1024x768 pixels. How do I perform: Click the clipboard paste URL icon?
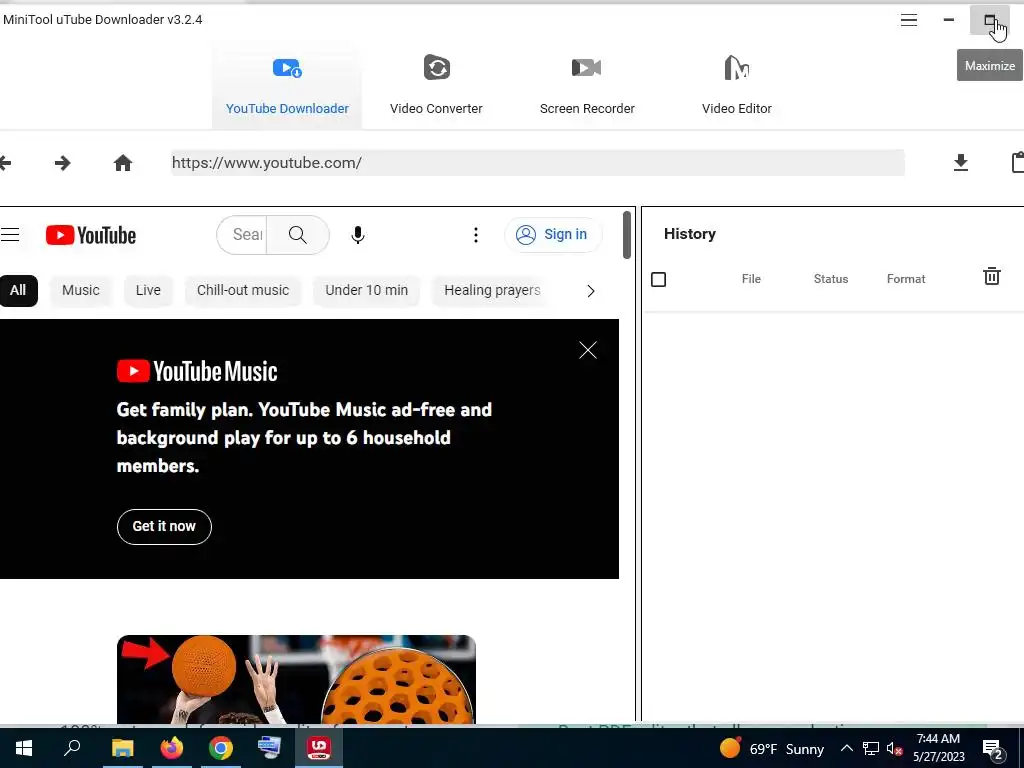click(x=1017, y=163)
